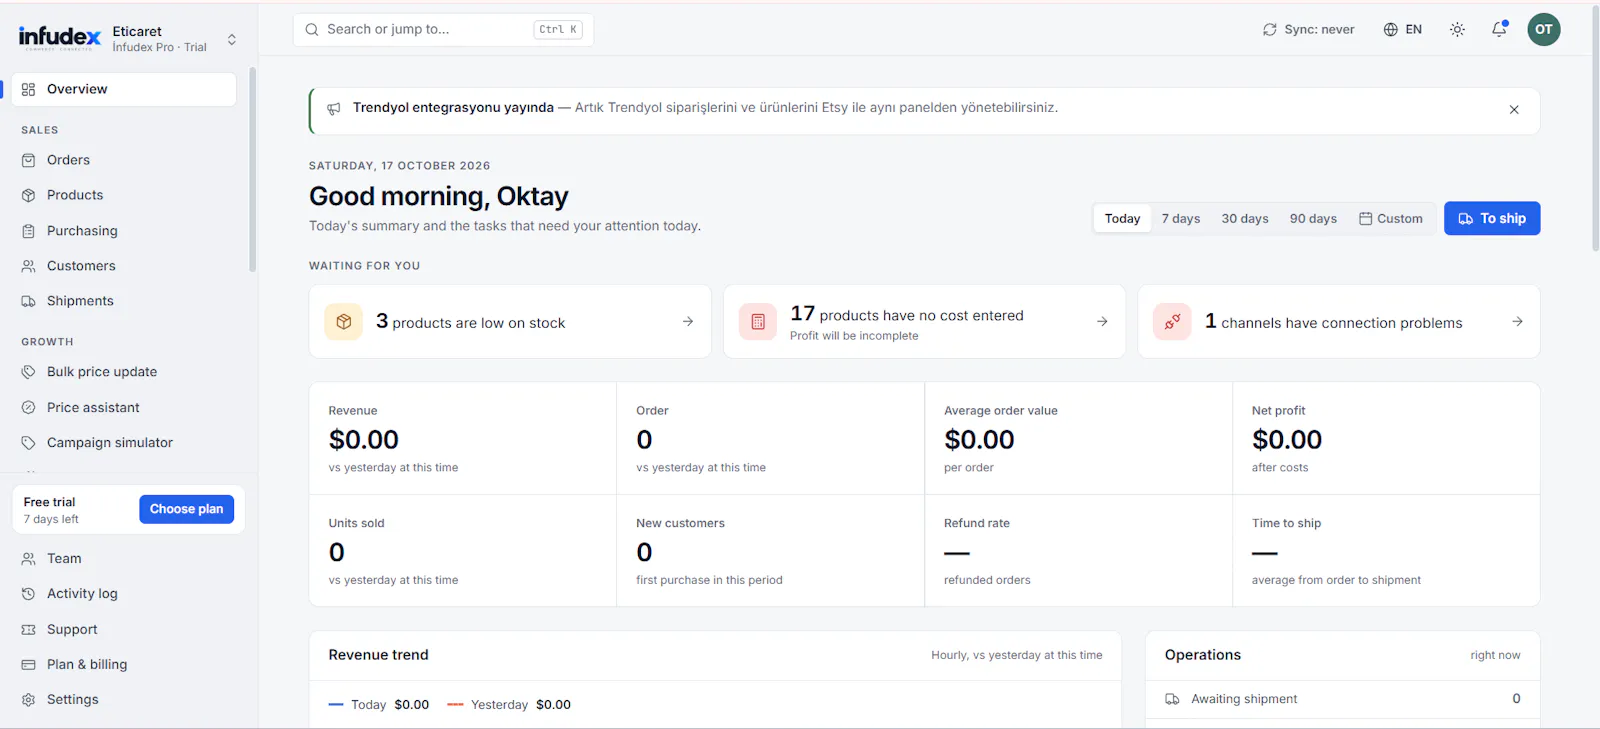Open Shipments from the sidebar

[x=124, y=301]
